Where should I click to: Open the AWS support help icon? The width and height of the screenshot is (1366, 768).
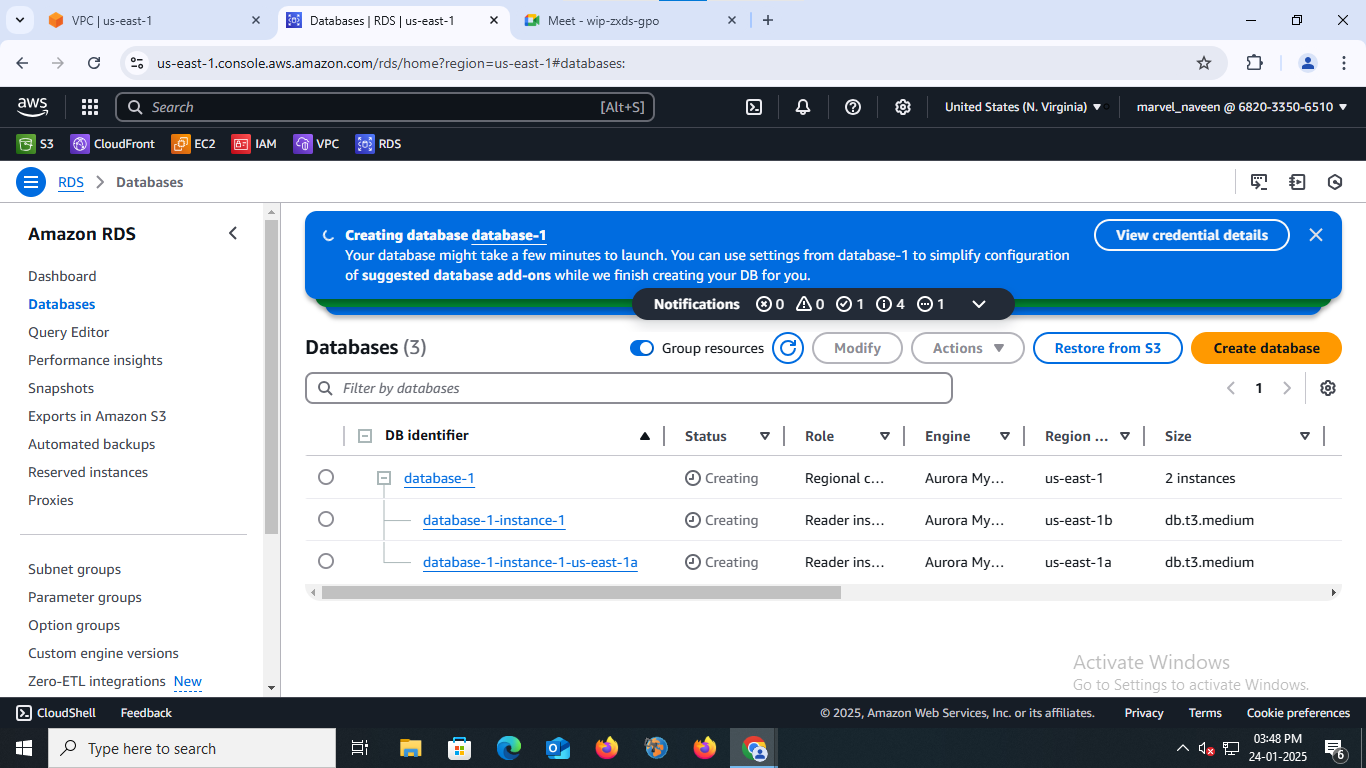853,107
